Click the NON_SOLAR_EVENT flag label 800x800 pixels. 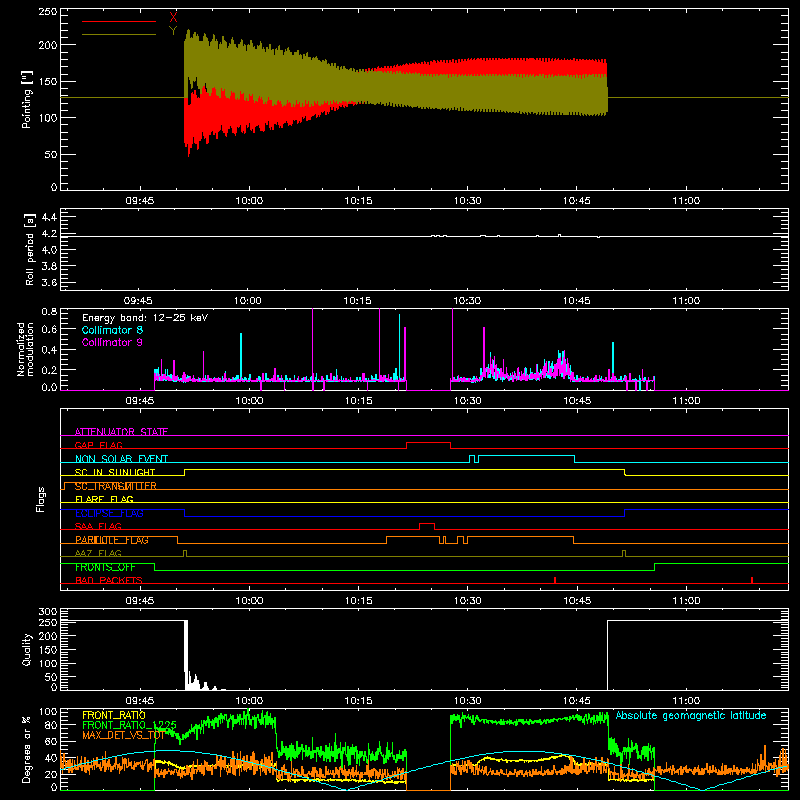point(121,459)
